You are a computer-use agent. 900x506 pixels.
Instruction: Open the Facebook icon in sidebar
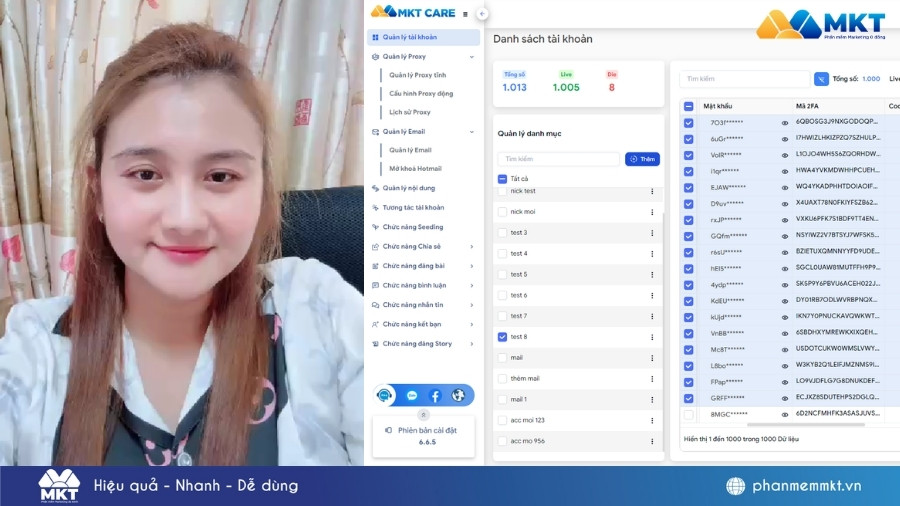[x=435, y=395]
